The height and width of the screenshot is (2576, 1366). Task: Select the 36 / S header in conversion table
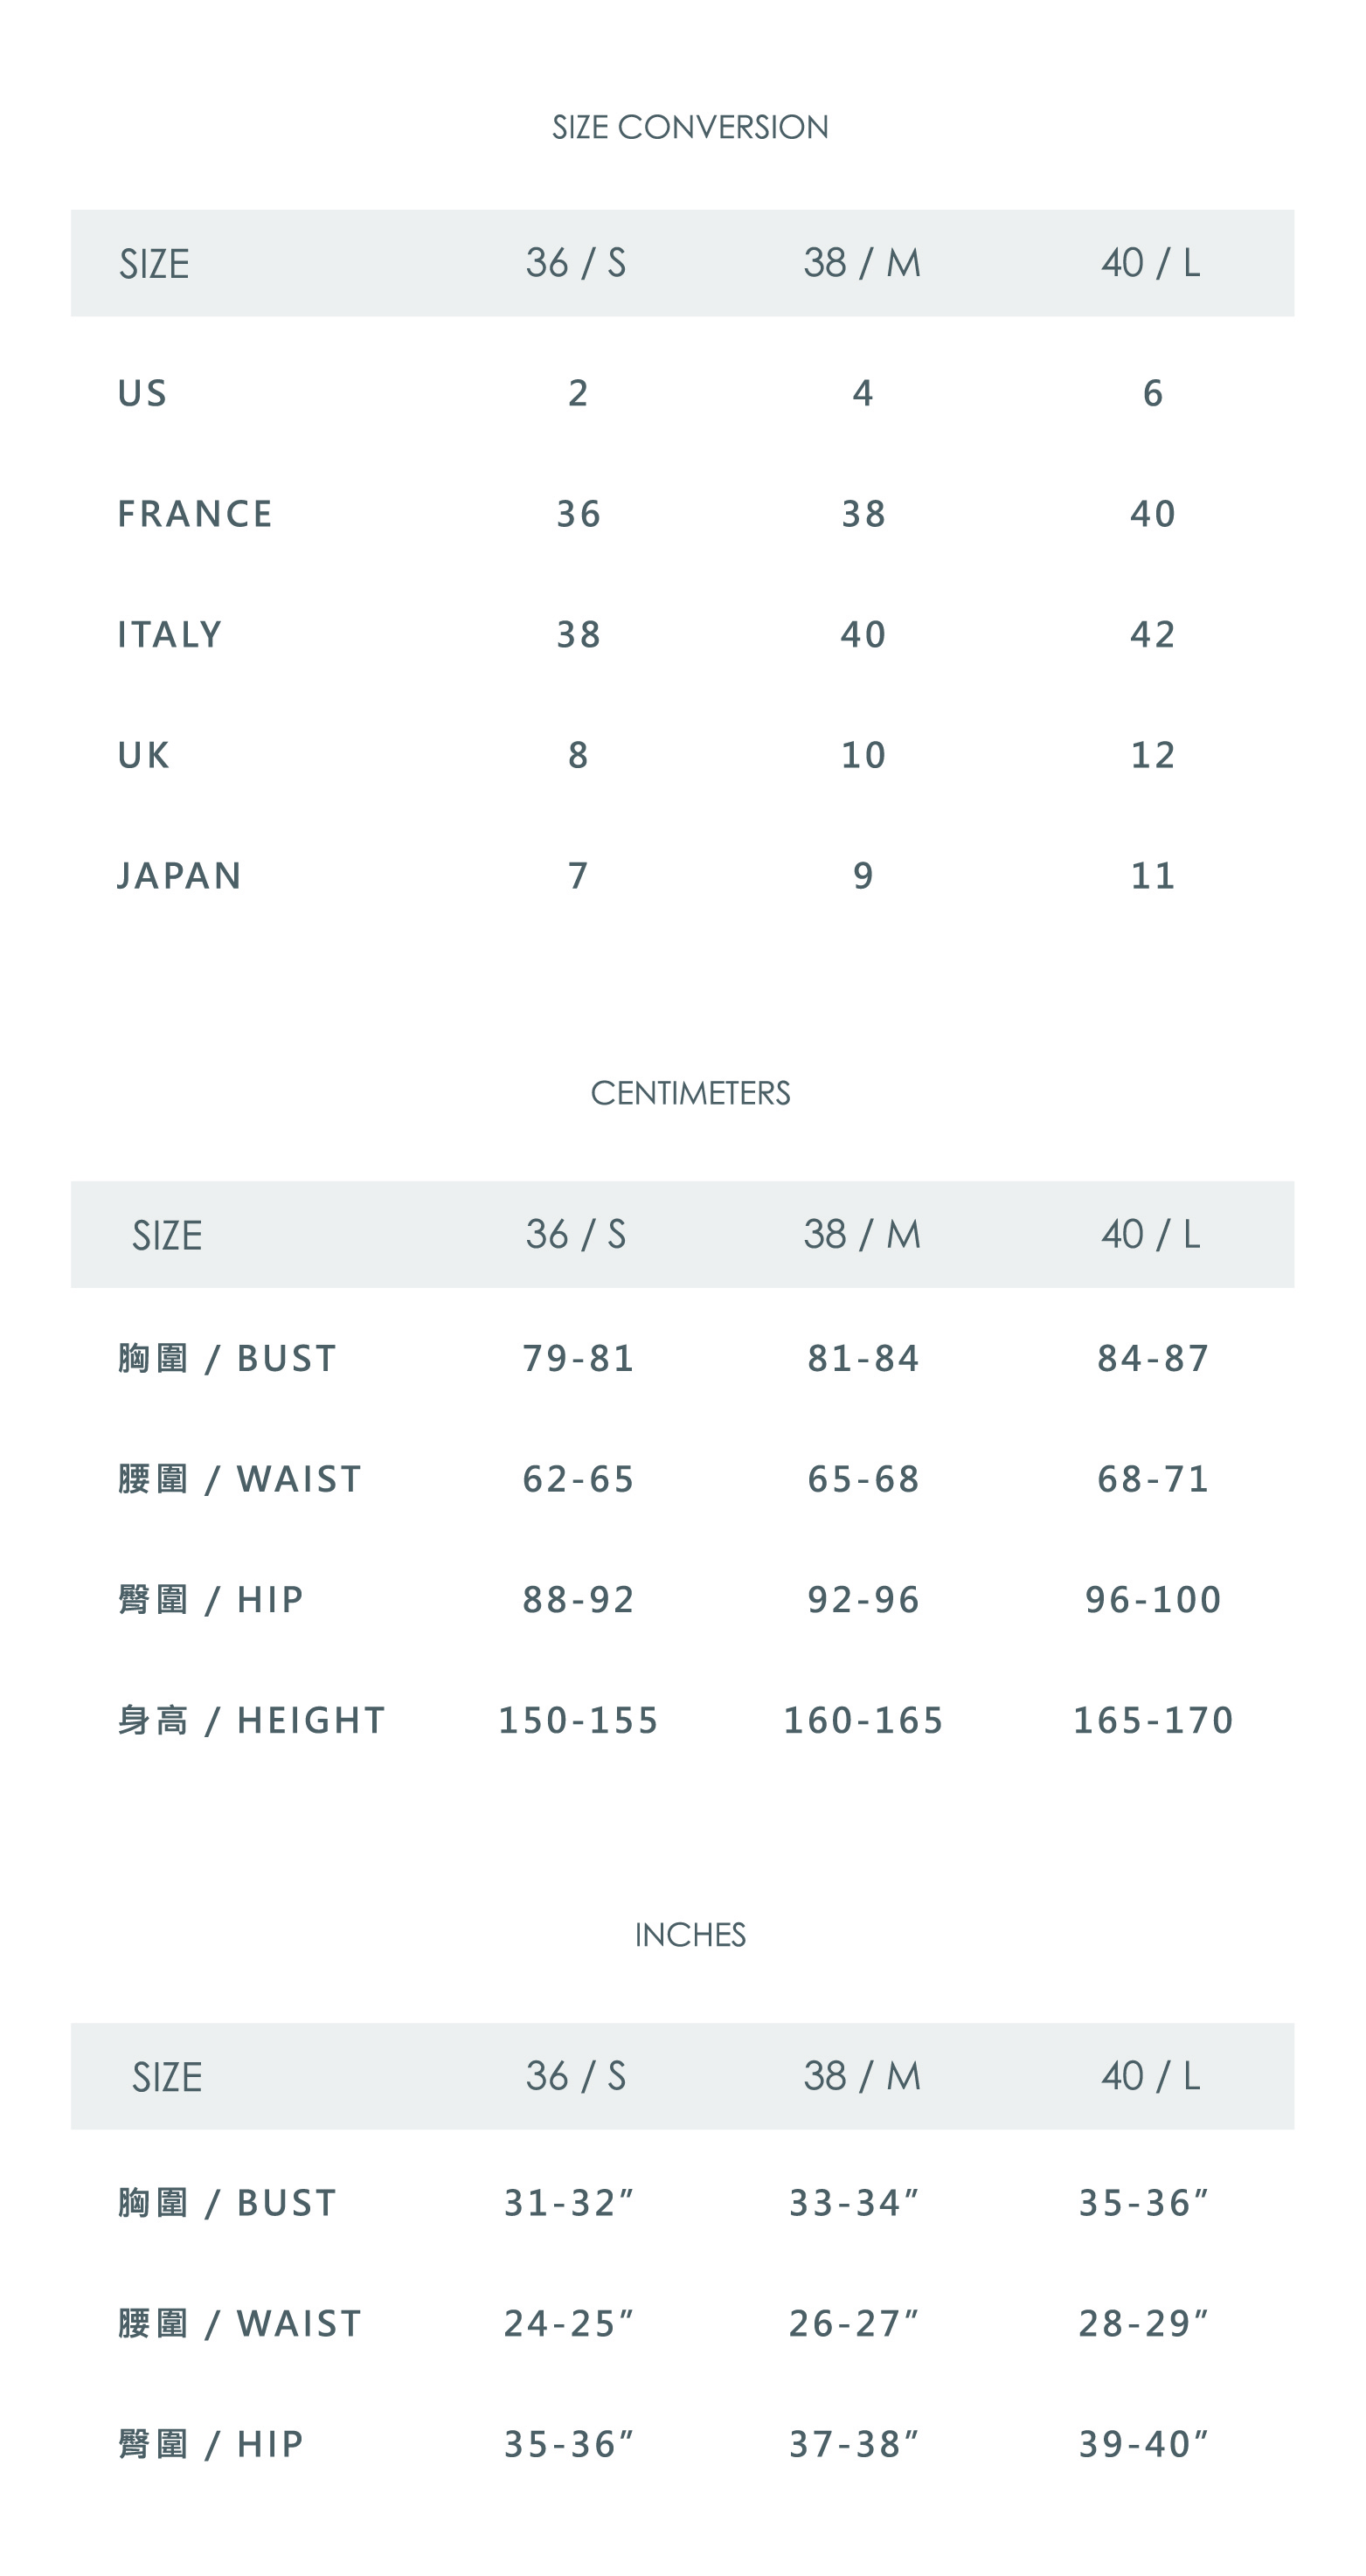tap(576, 263)
